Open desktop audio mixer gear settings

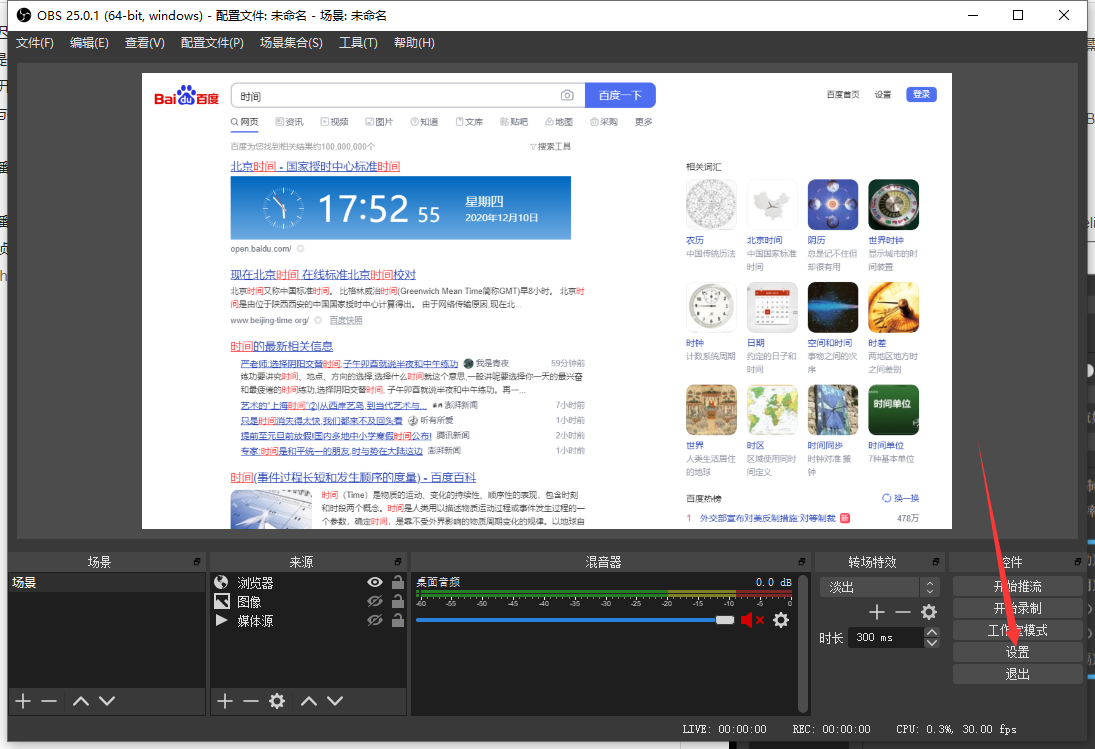[781, 620]
